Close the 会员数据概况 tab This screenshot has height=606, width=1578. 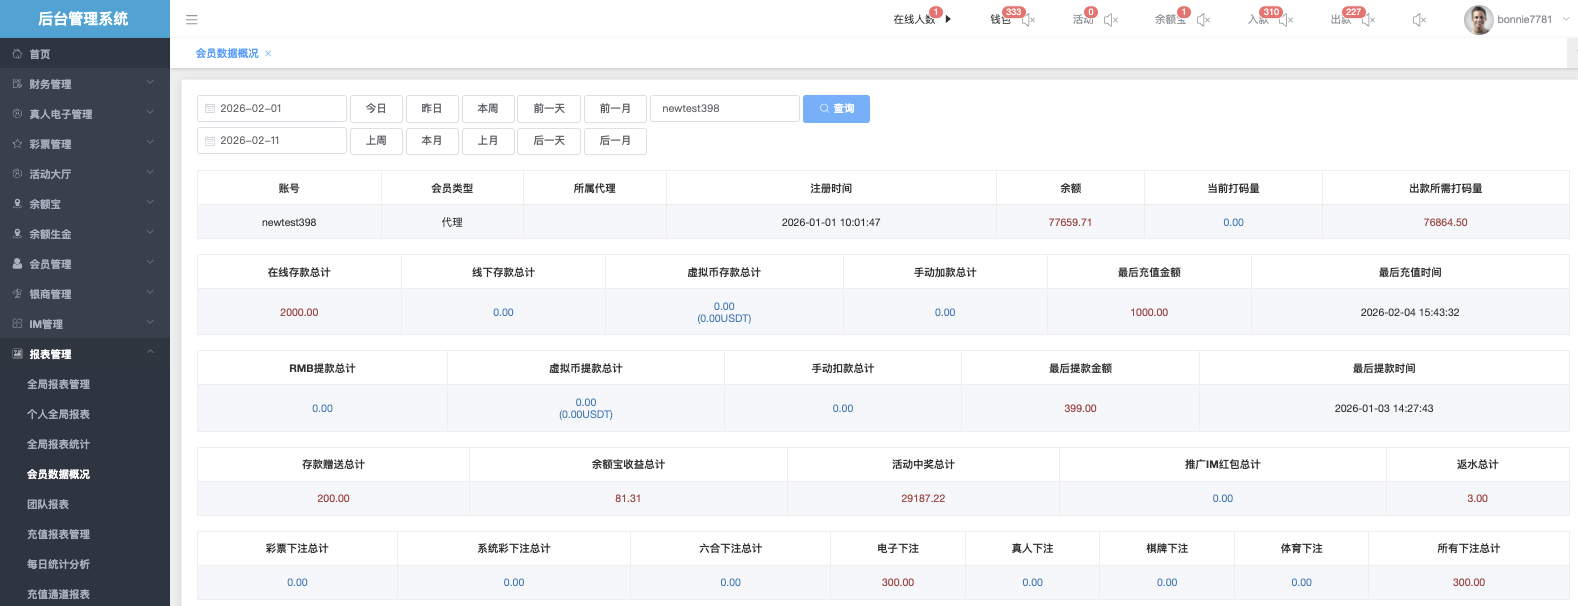click(x=268, y=54)
